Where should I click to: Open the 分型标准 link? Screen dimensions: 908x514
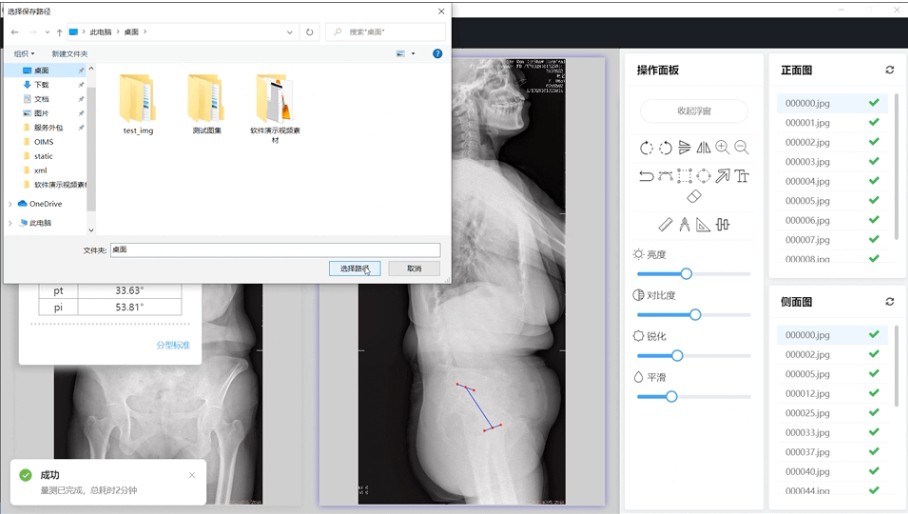[x=173, y=345]
